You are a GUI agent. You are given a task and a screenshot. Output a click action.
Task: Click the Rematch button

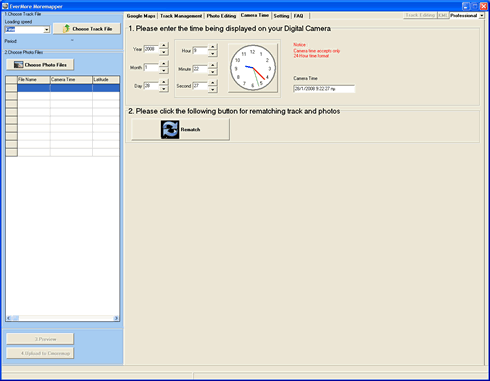pyautogui.click(x=181, y=130)
